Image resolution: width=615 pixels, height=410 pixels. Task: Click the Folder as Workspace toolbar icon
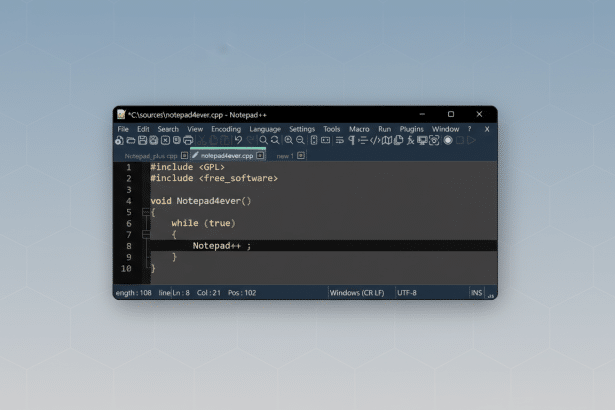click(422, 140)
